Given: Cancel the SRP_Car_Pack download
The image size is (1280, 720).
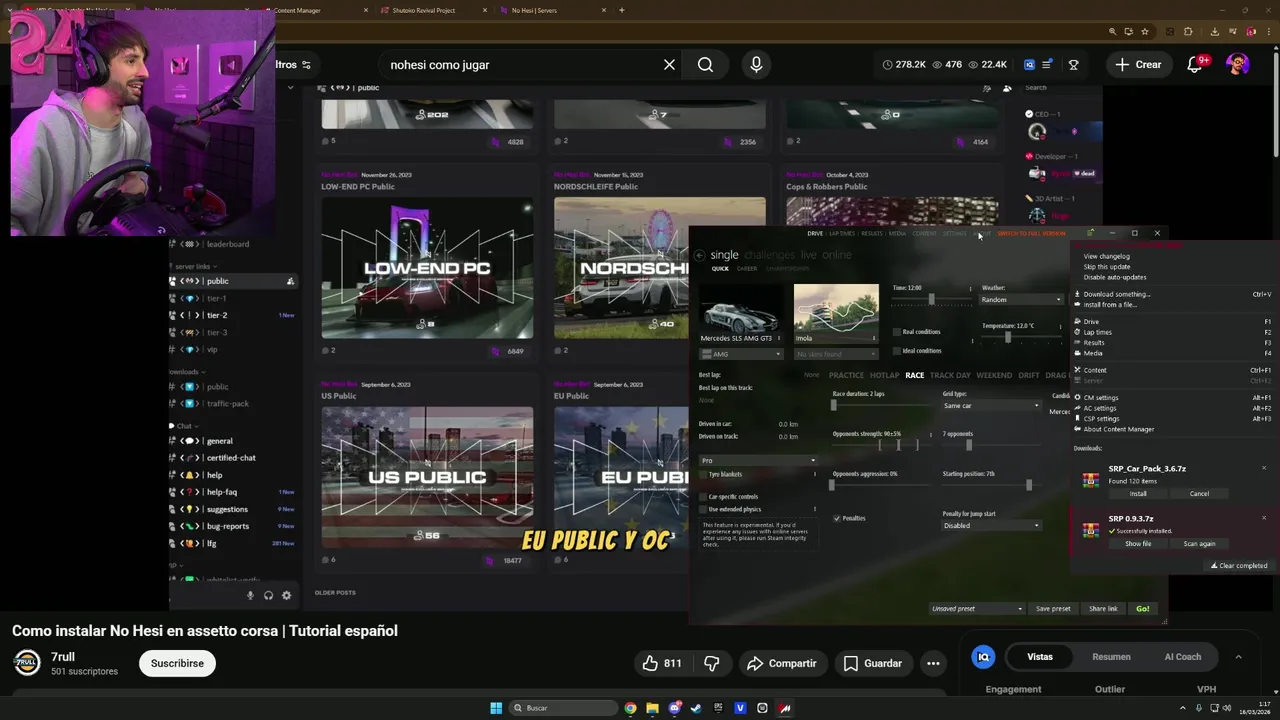Looking at the screenshot, I should 1199,494.
